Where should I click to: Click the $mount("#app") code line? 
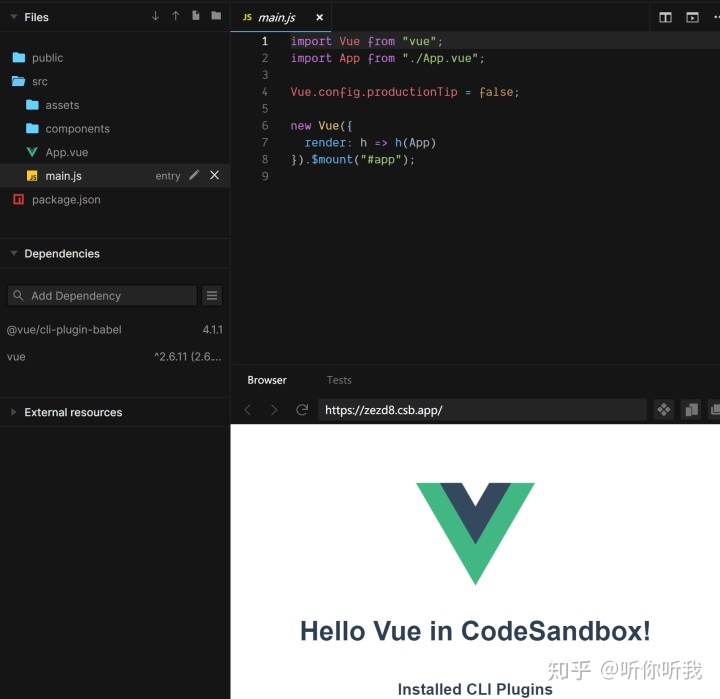pos(353,160)
